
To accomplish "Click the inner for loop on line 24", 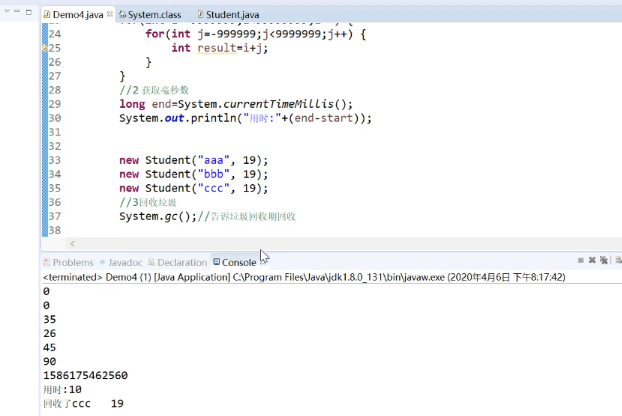I will [x=255, y=34].
